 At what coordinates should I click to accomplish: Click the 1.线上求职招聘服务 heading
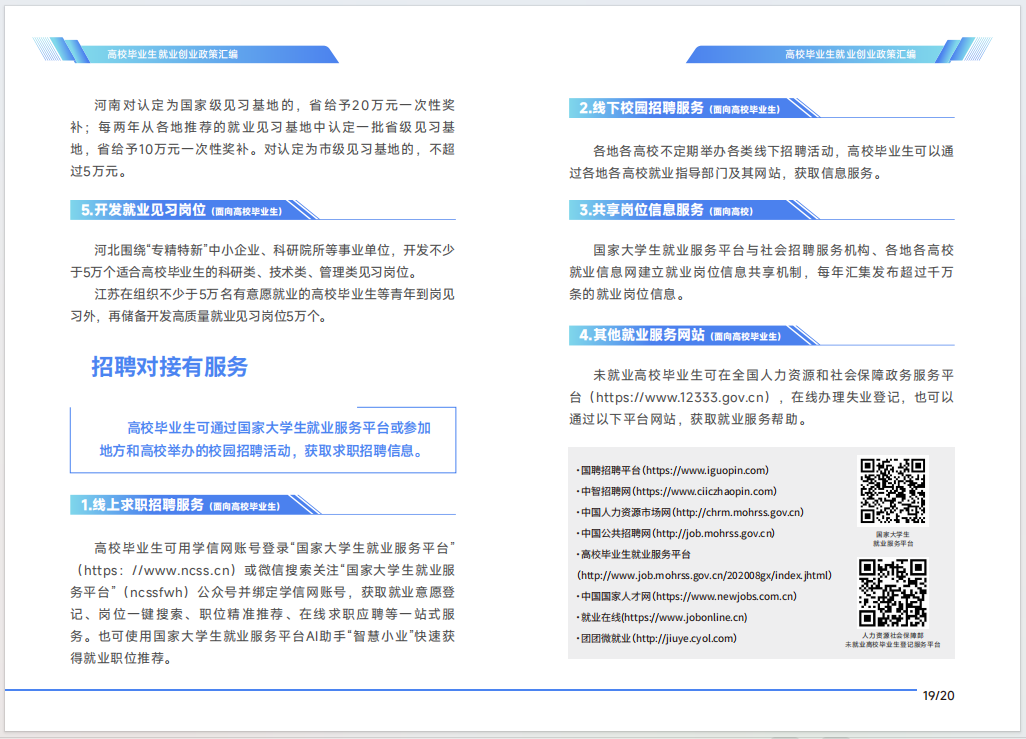tap(143, 505)
